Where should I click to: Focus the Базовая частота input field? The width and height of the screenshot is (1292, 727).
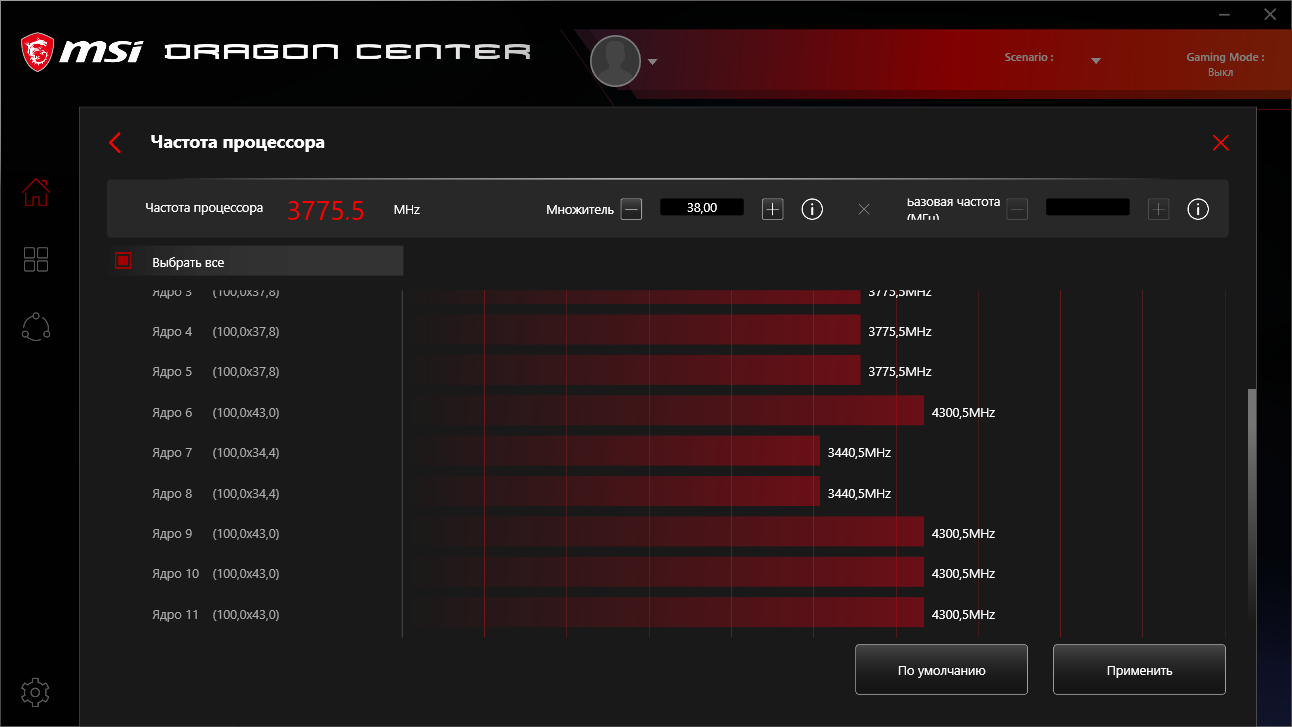[1088, 207]
